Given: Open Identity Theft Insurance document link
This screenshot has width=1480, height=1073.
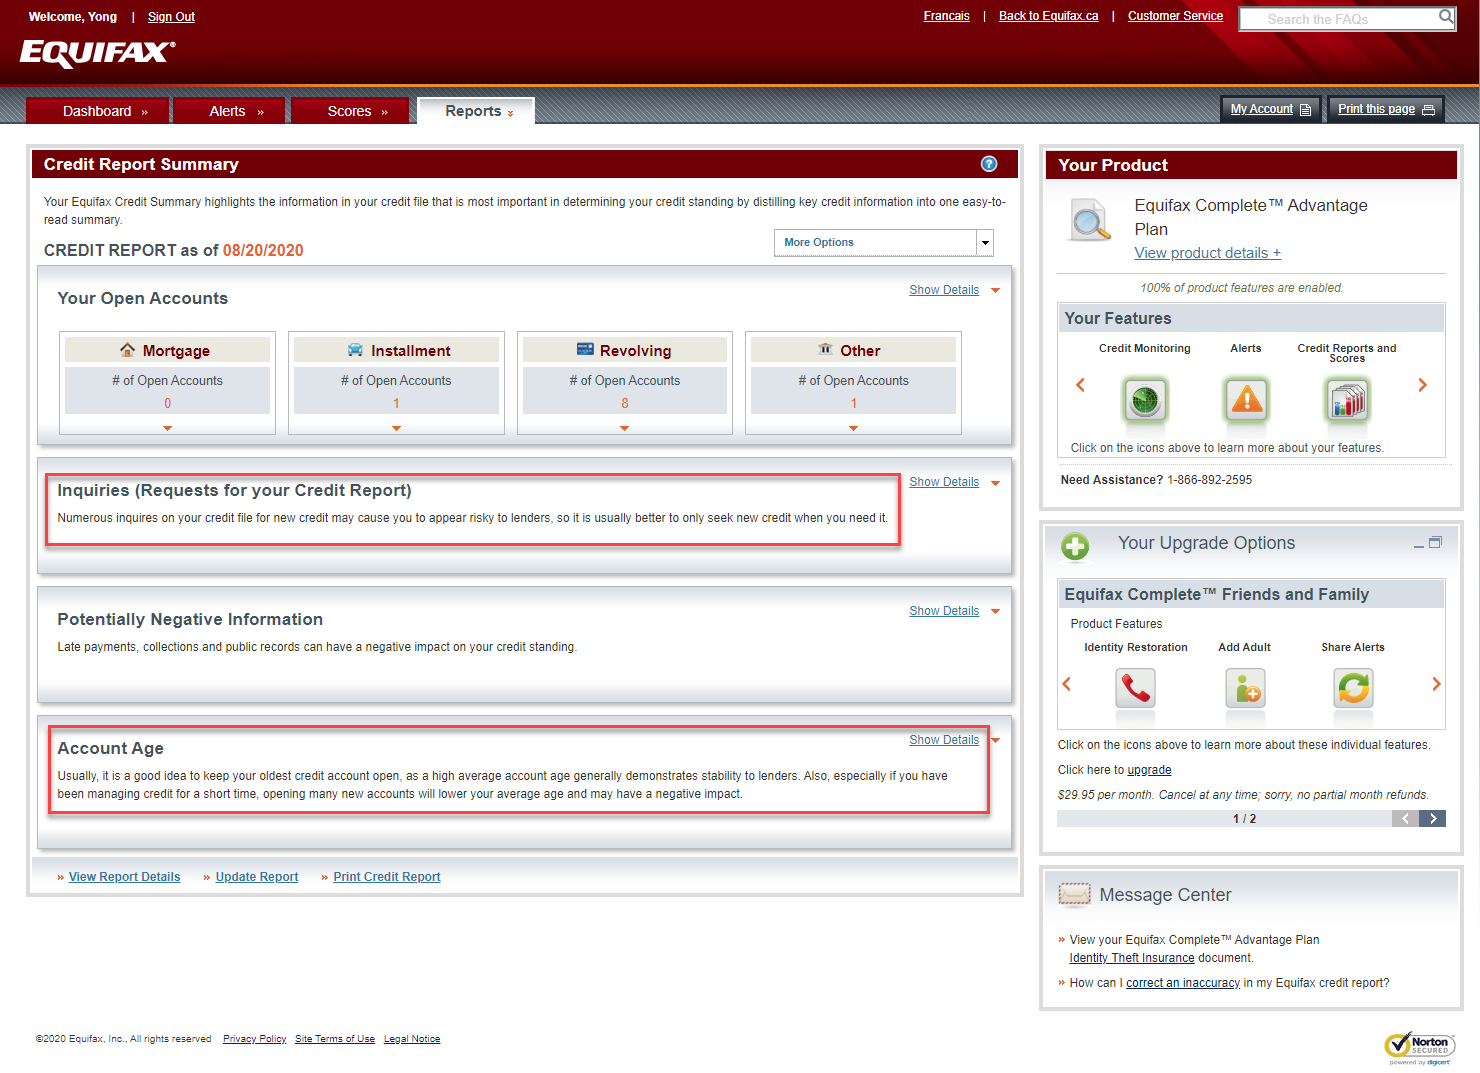Looking at the screenshot, I should point(1132,958).
